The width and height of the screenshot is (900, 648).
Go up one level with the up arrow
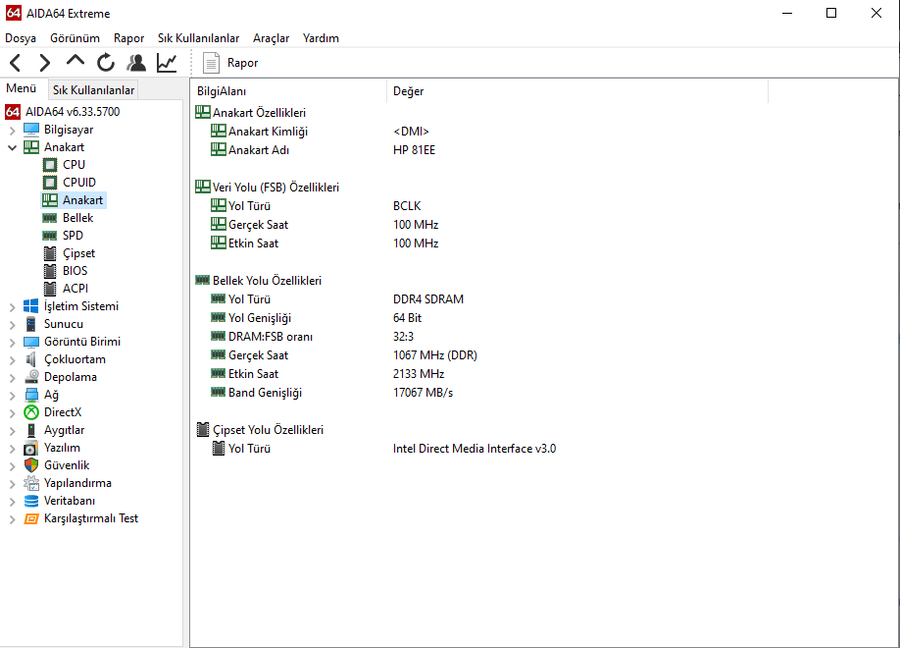tap(75, 61)
